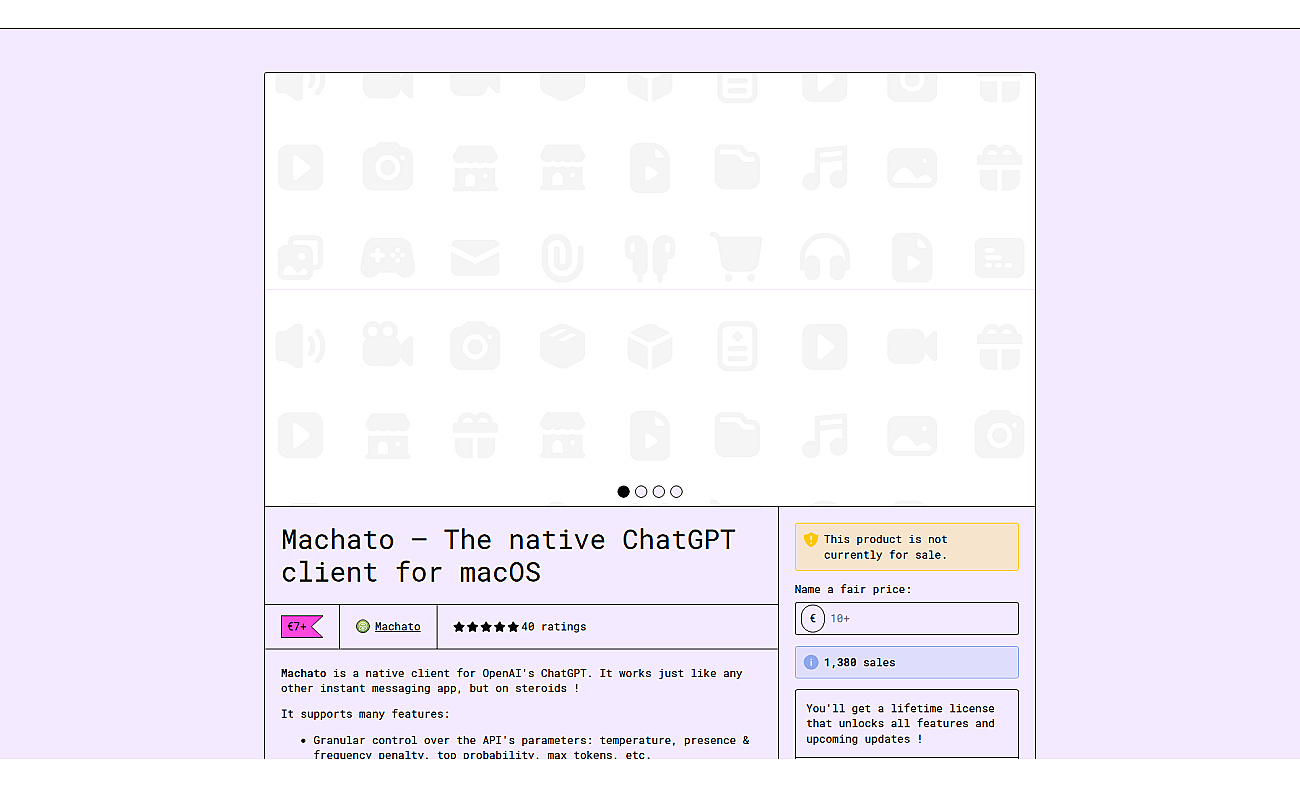Click the 'Name a fair price:' label

tap(853, 589)
